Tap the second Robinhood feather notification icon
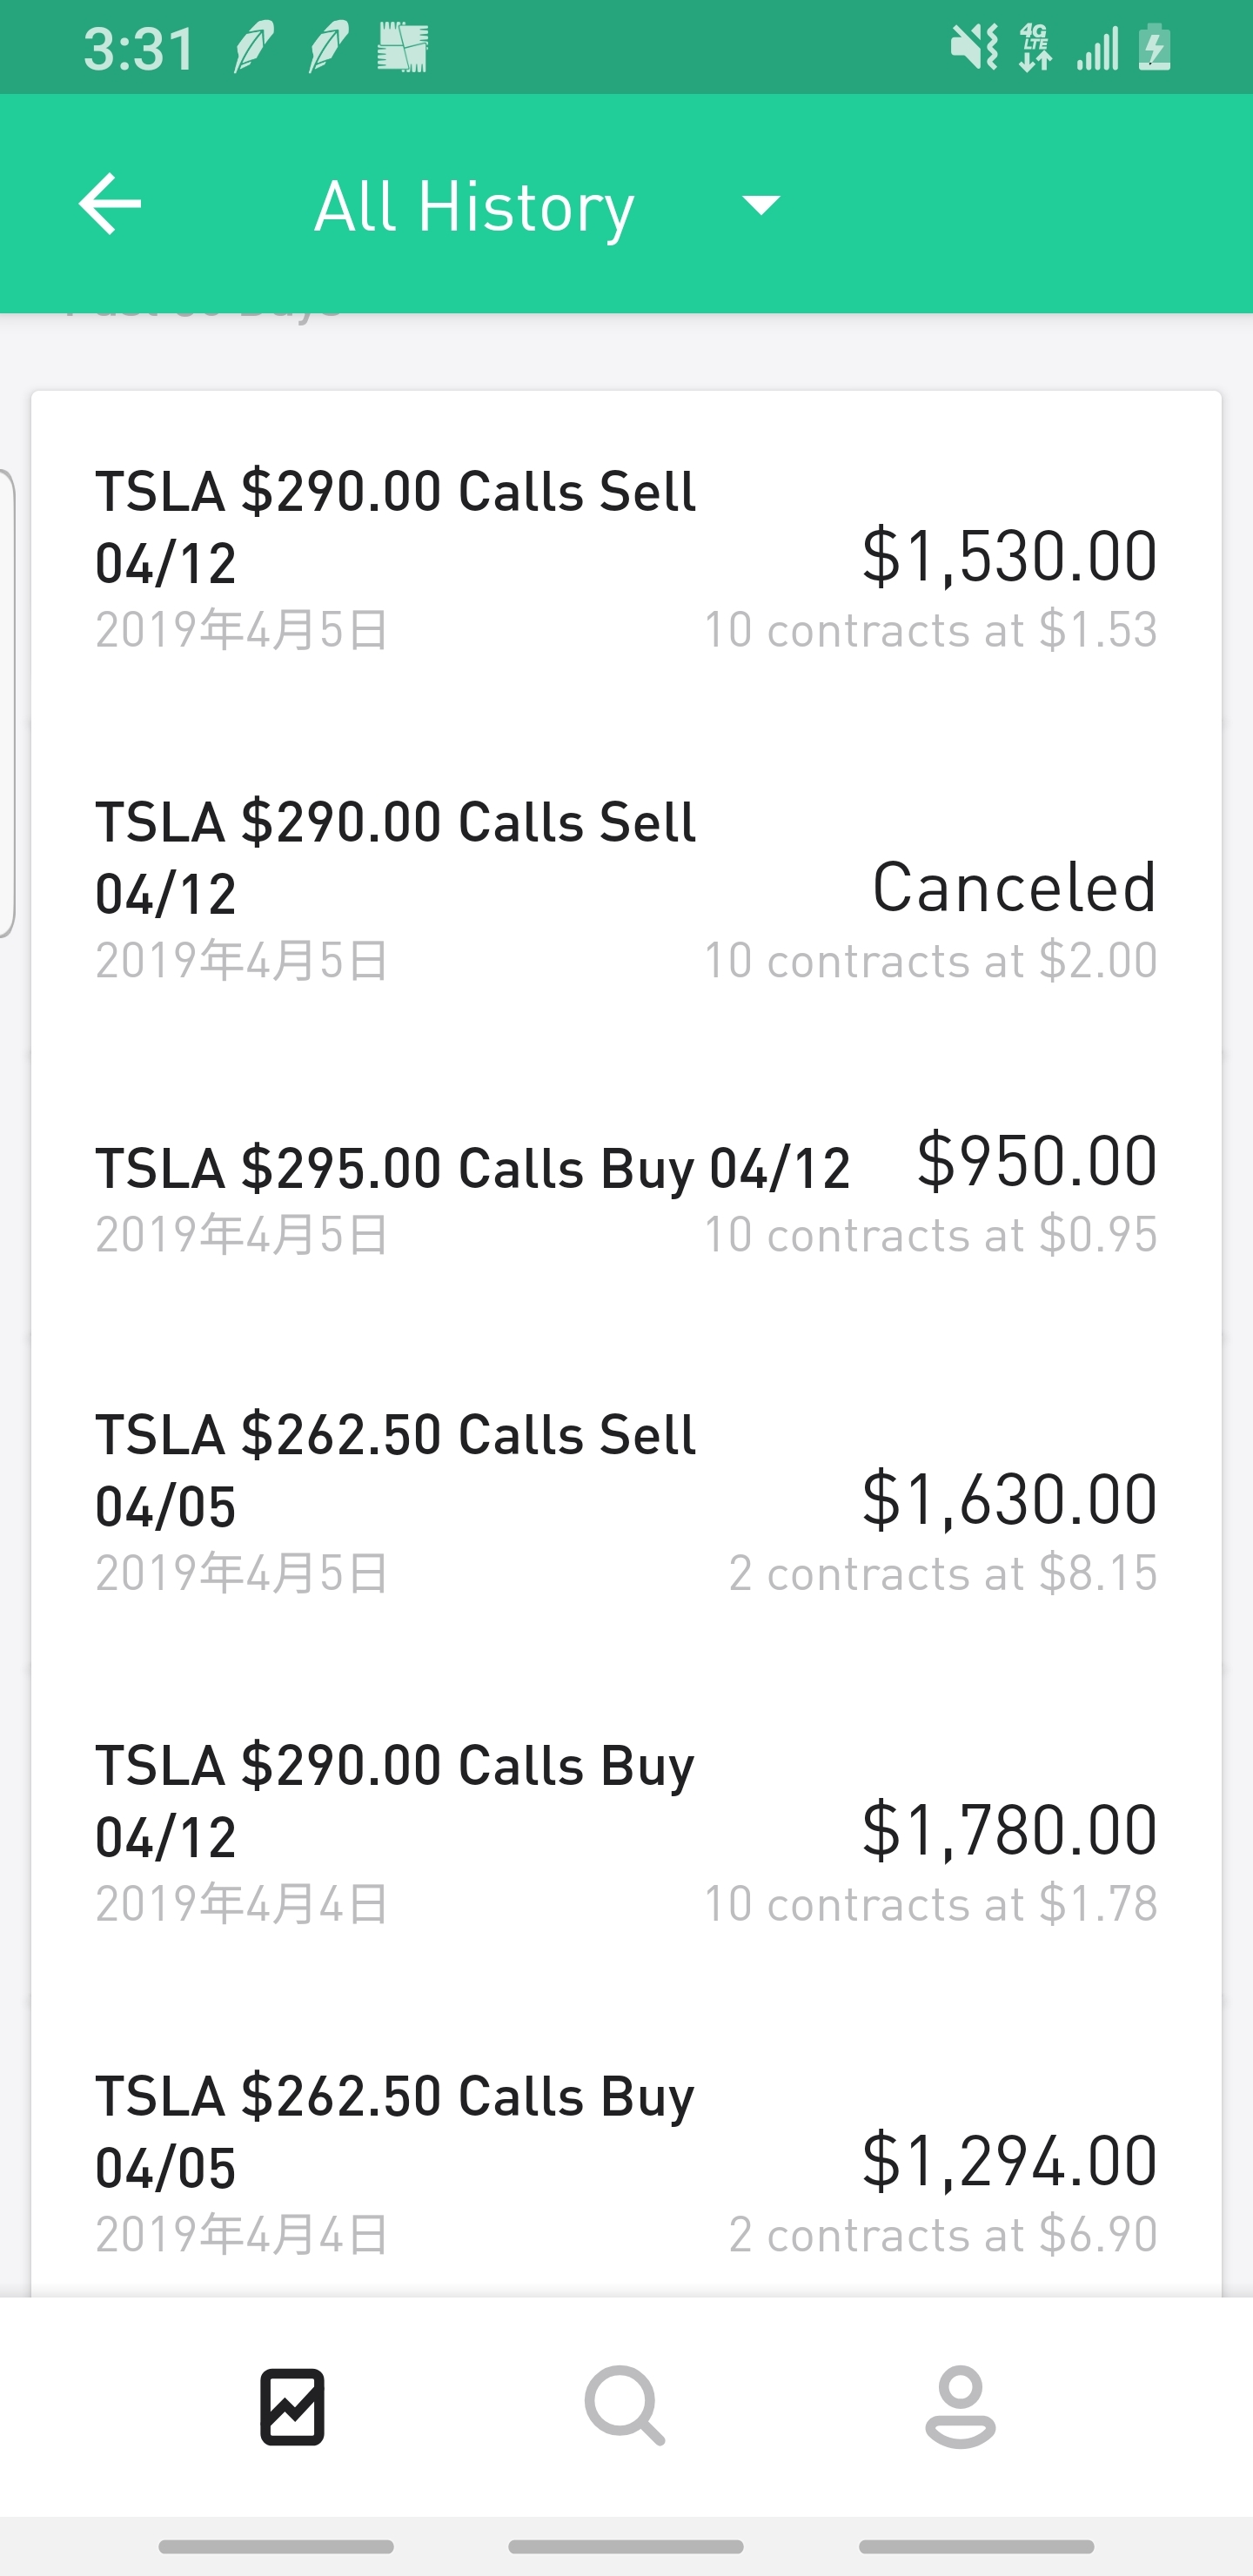Image resolution: width=1253 pixels, height=2576 pixels. 328,48
